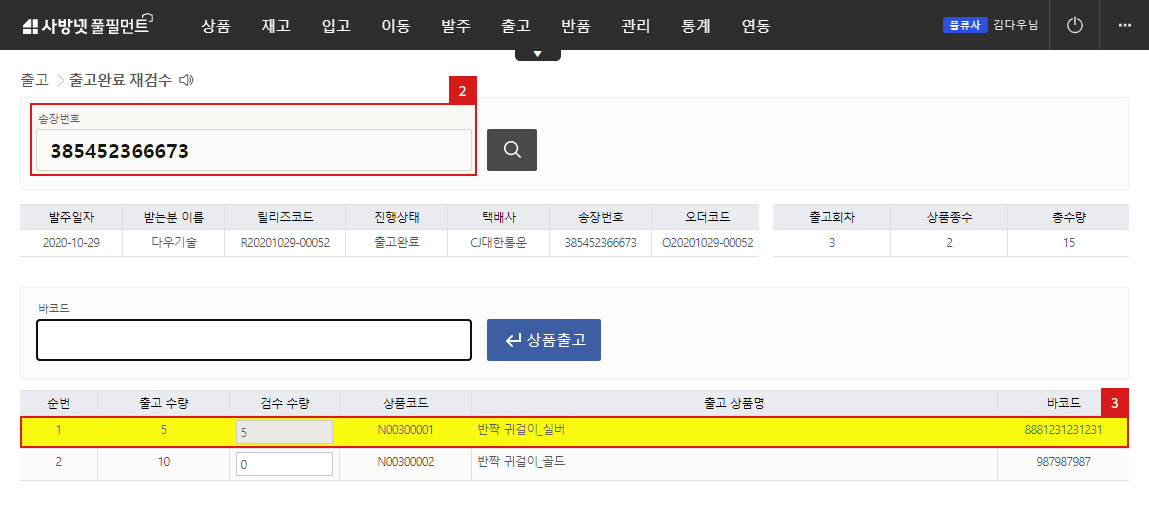Click the CJ대한통운 courier cell

(498, 242)
